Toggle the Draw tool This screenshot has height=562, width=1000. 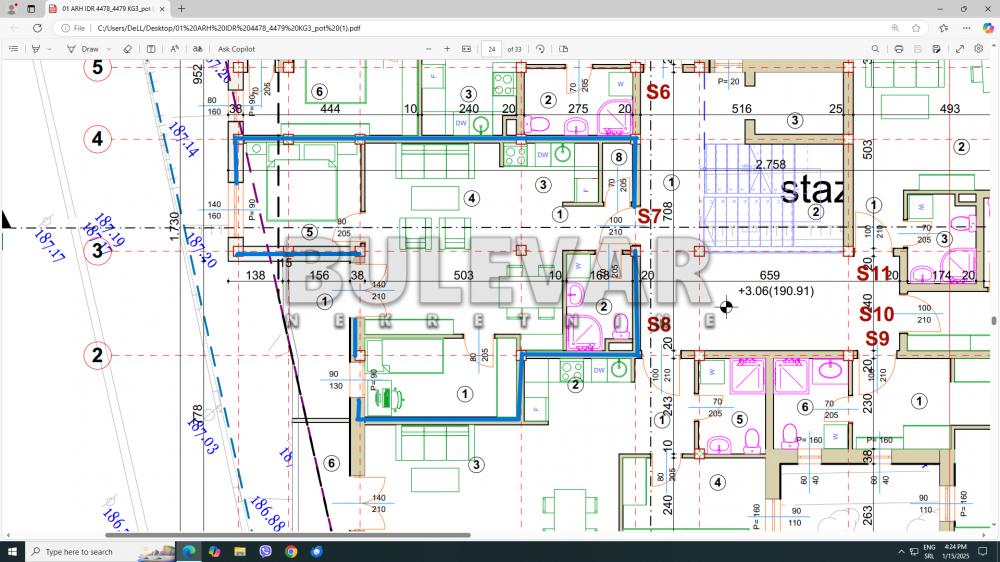click(x=84, y=48)
